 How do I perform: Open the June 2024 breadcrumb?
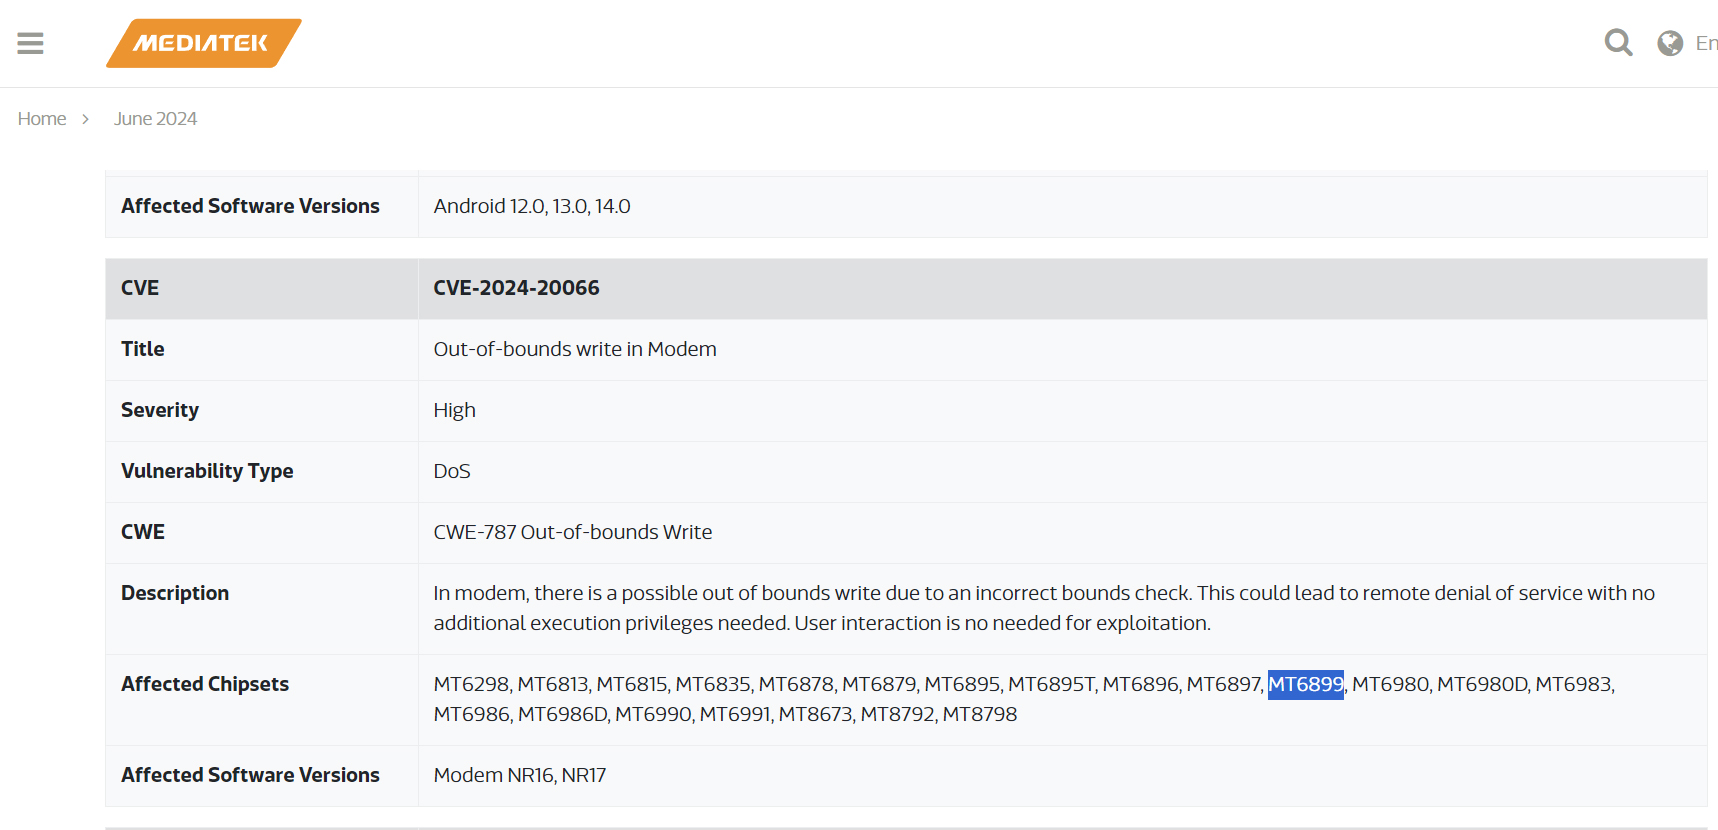[155, 119]
